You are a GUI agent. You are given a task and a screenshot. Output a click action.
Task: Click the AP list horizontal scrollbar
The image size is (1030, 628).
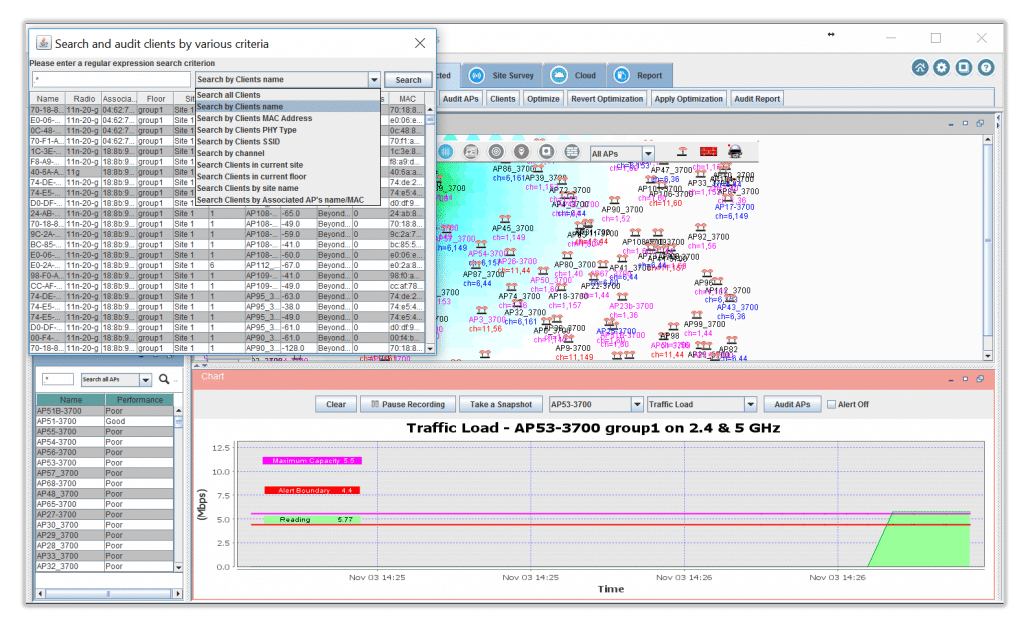tap(108, 594)
